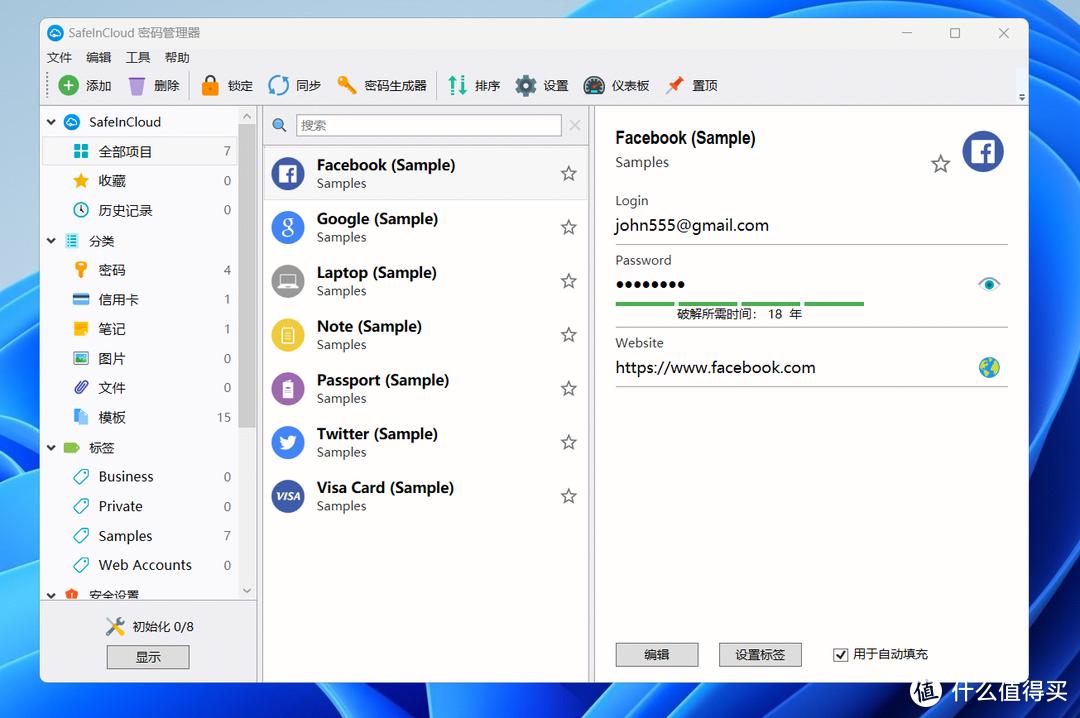The width and height of the screenshot is (1080, 718).
Task: Collapse the 分类 category section
Action: tap(52, 241)
